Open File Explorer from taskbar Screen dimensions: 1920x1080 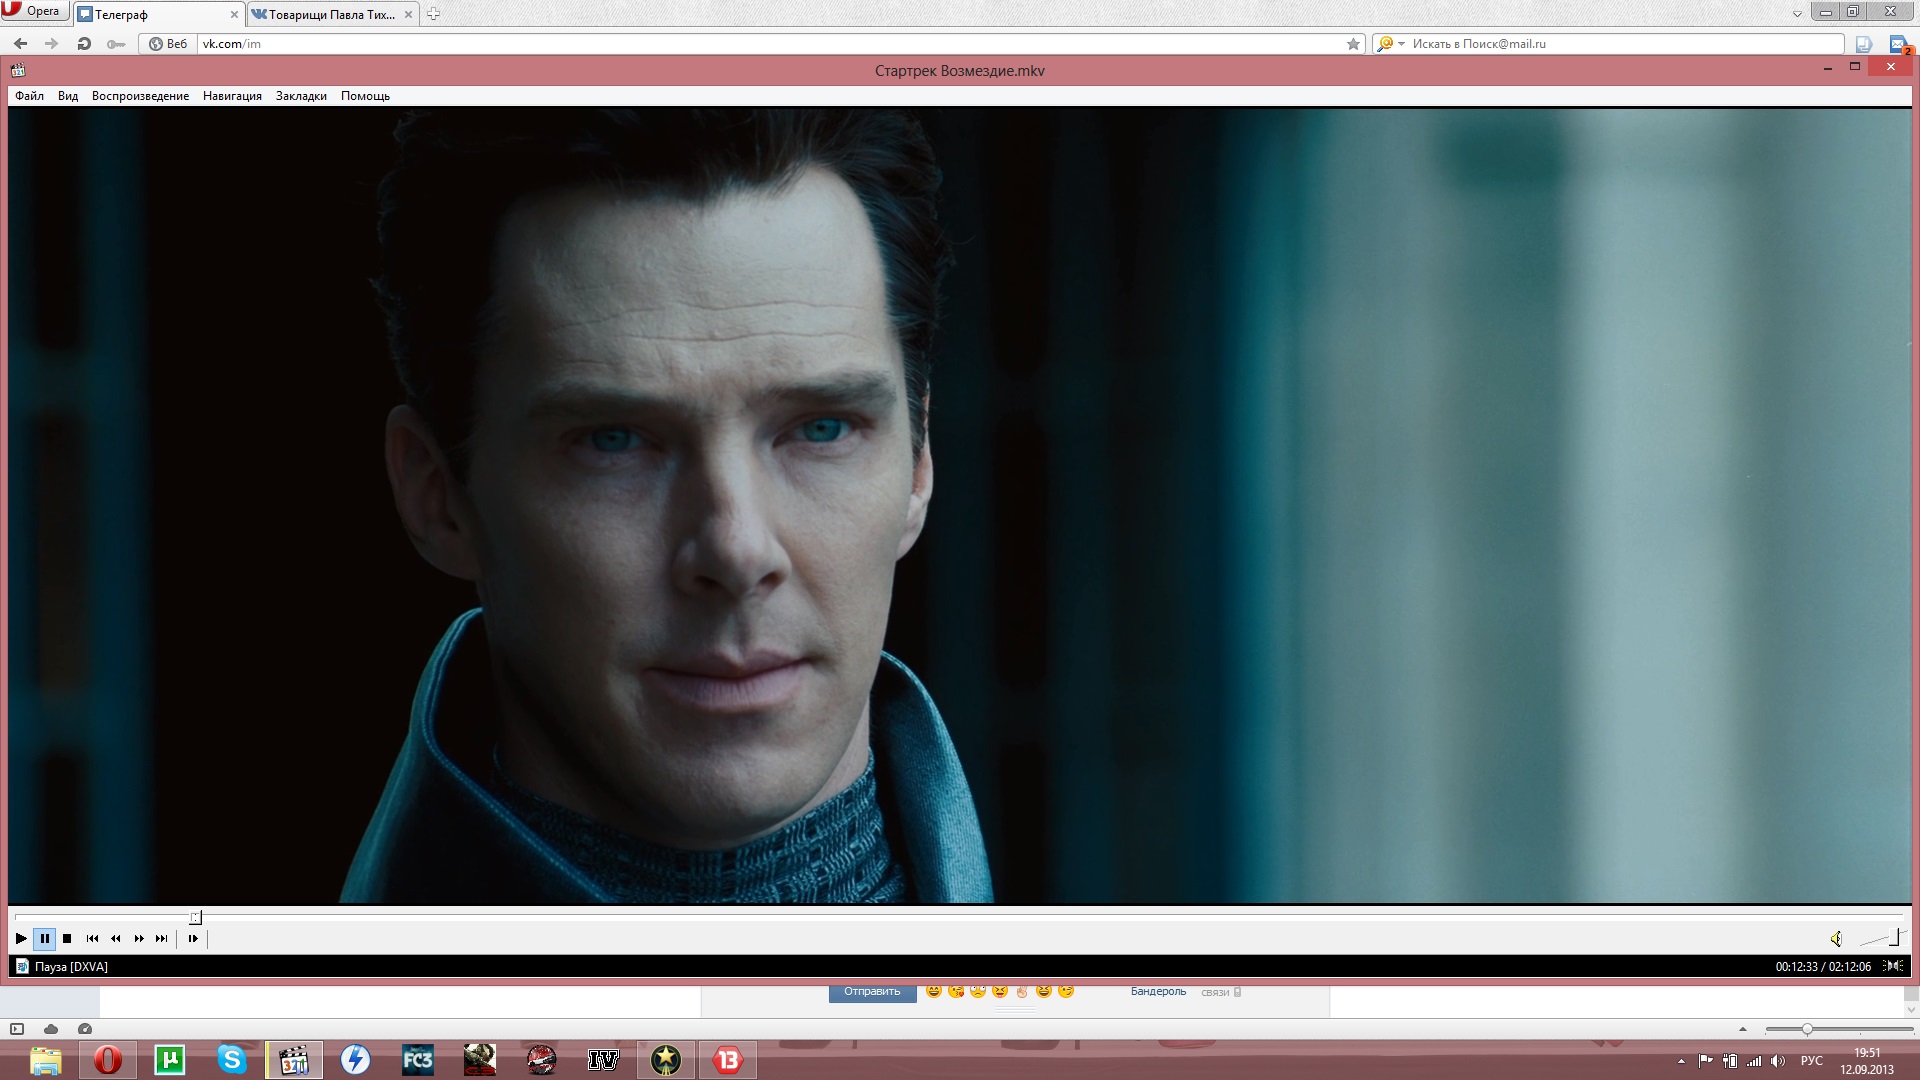[x=45, y=1060]
